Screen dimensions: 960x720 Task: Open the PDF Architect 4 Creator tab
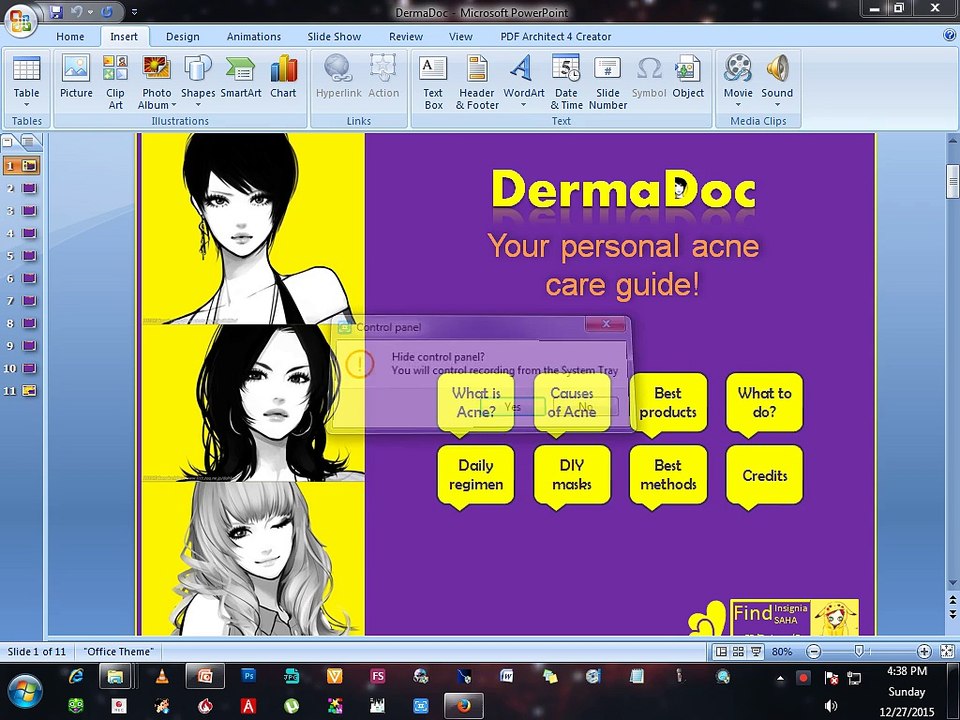tap(555, 36)
